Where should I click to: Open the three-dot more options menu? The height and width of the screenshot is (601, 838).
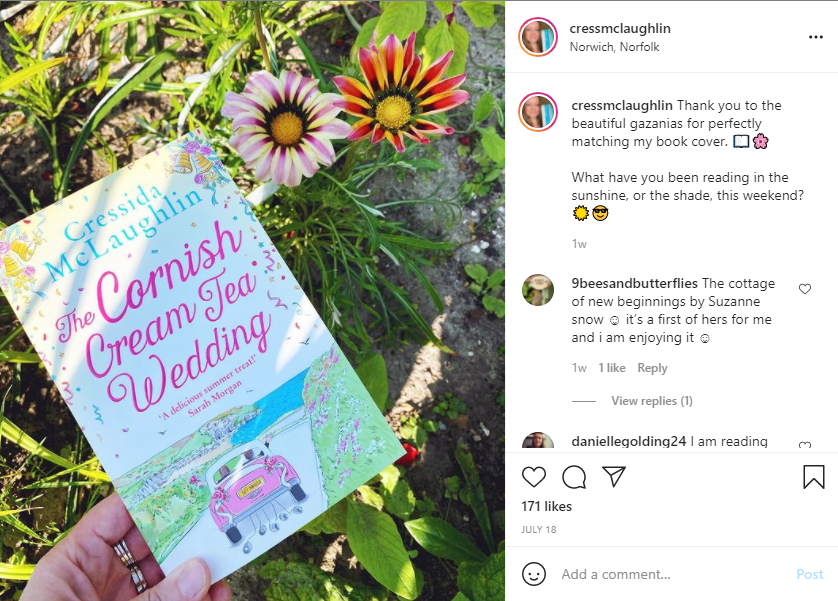click(x=816, y=37)
